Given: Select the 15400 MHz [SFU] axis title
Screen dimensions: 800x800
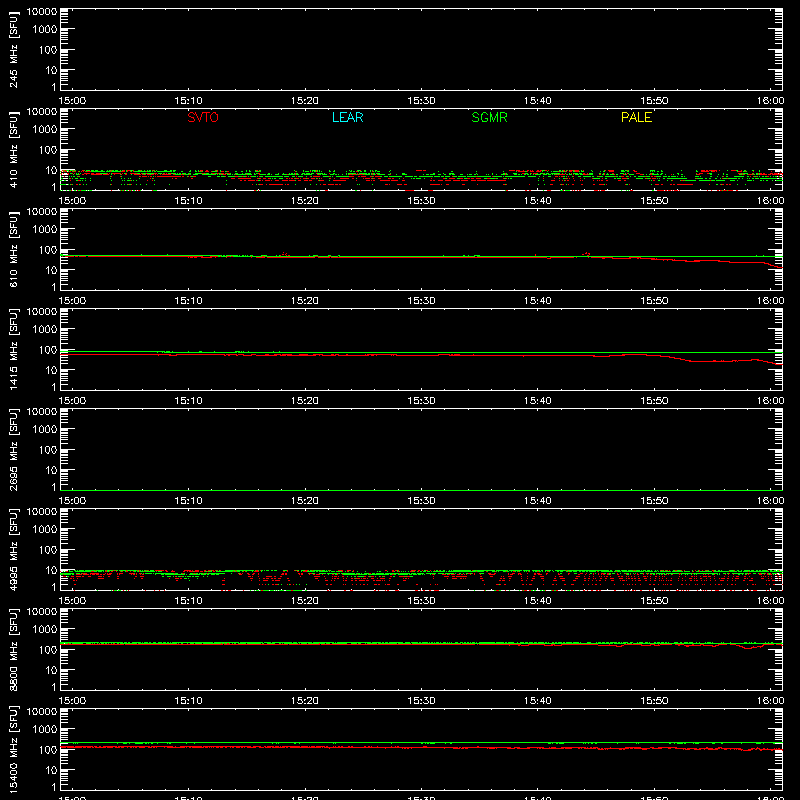Looking at the screenshot, I should click(14, 750).
